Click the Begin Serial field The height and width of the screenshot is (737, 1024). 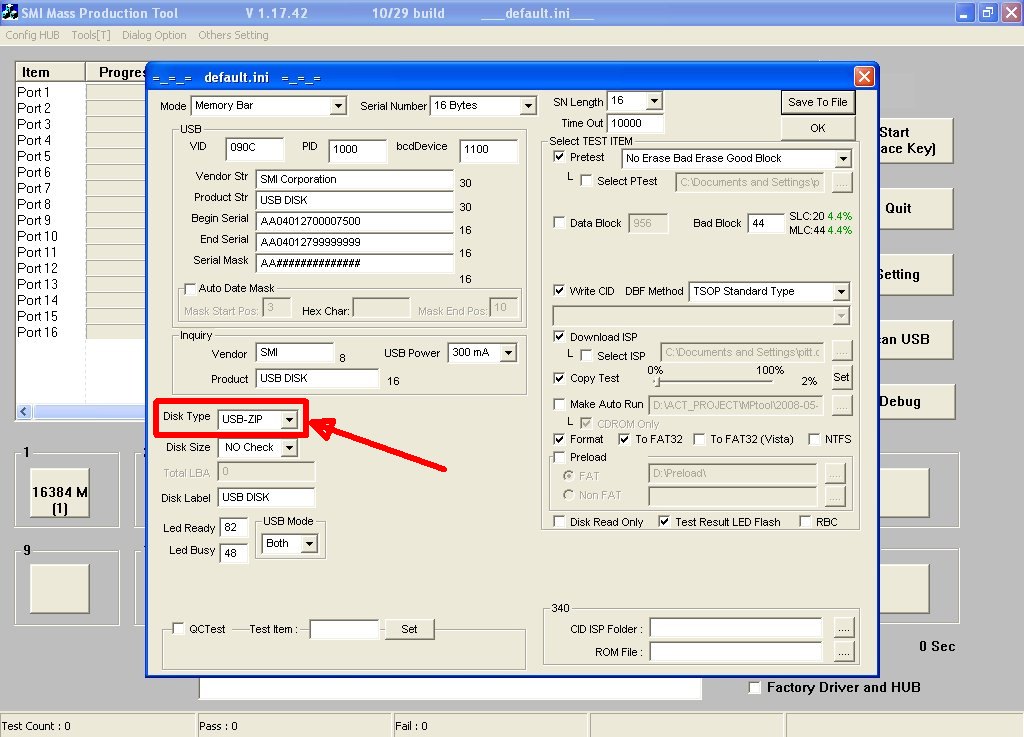coord(355,221)
